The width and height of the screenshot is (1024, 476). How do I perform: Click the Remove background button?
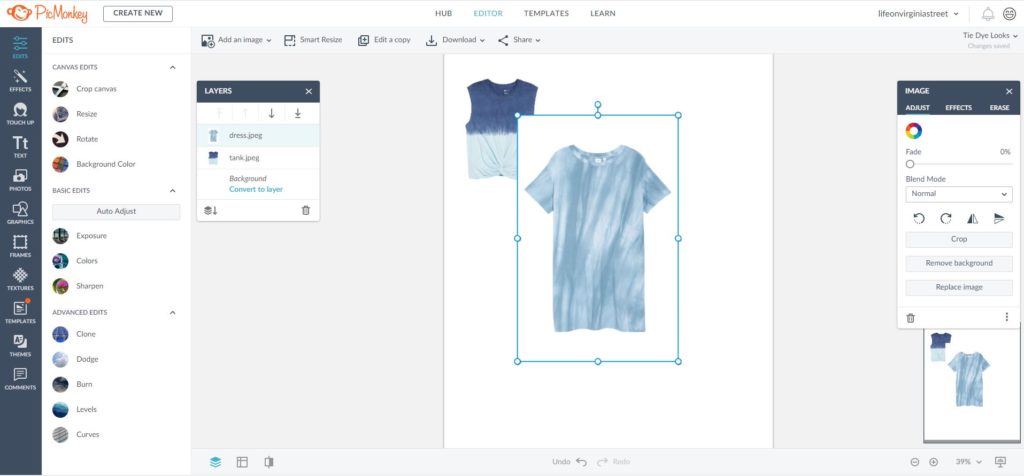[958, 263]
